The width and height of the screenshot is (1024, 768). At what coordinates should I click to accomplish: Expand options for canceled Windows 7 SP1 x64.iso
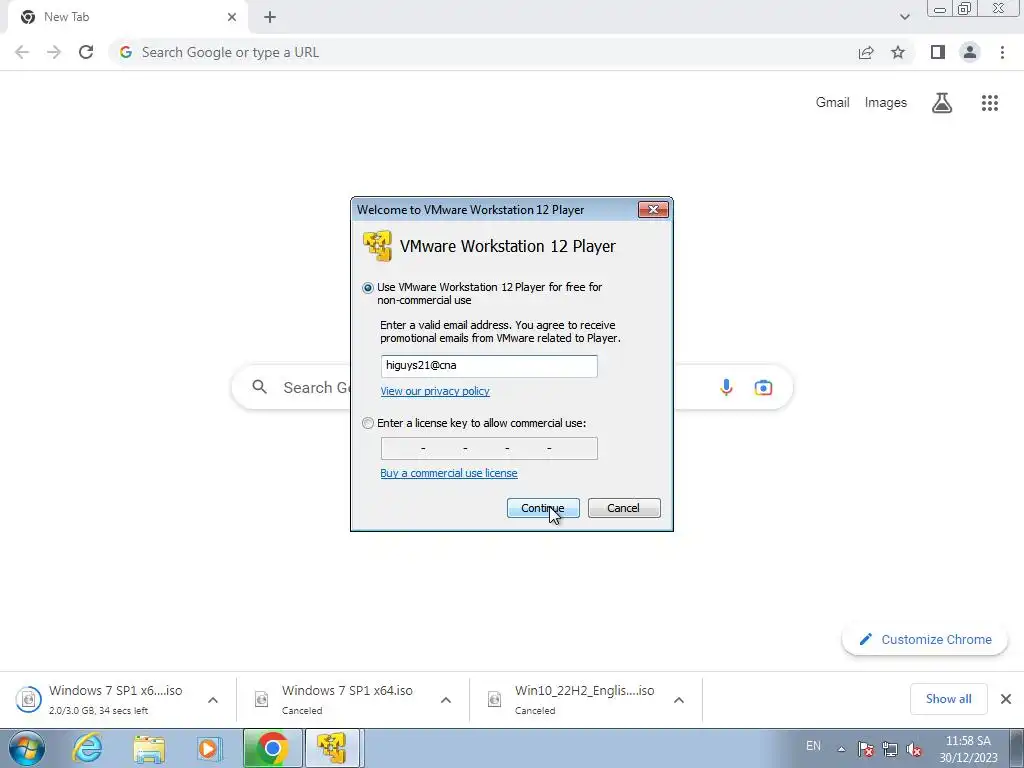click(x=446, y=700)
